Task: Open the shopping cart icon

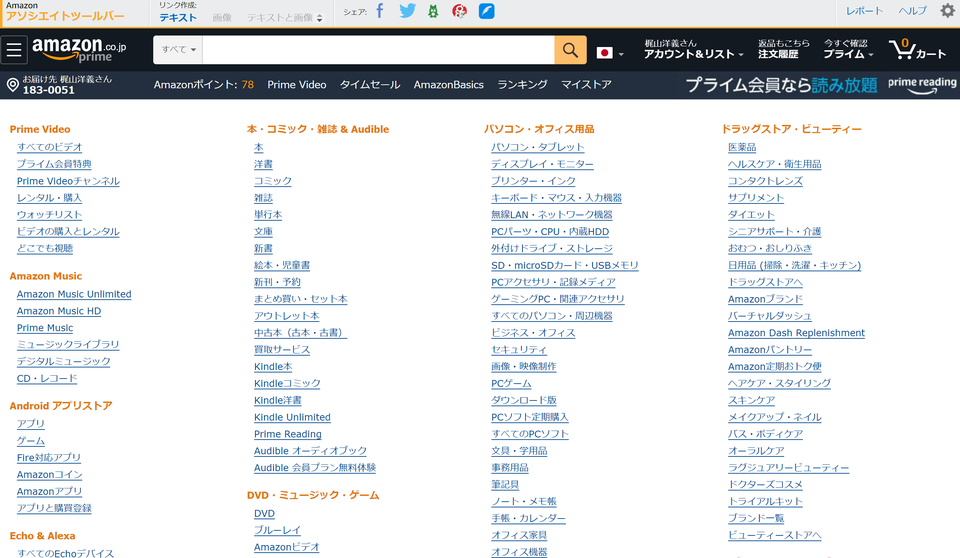Action: pos(917,49)
